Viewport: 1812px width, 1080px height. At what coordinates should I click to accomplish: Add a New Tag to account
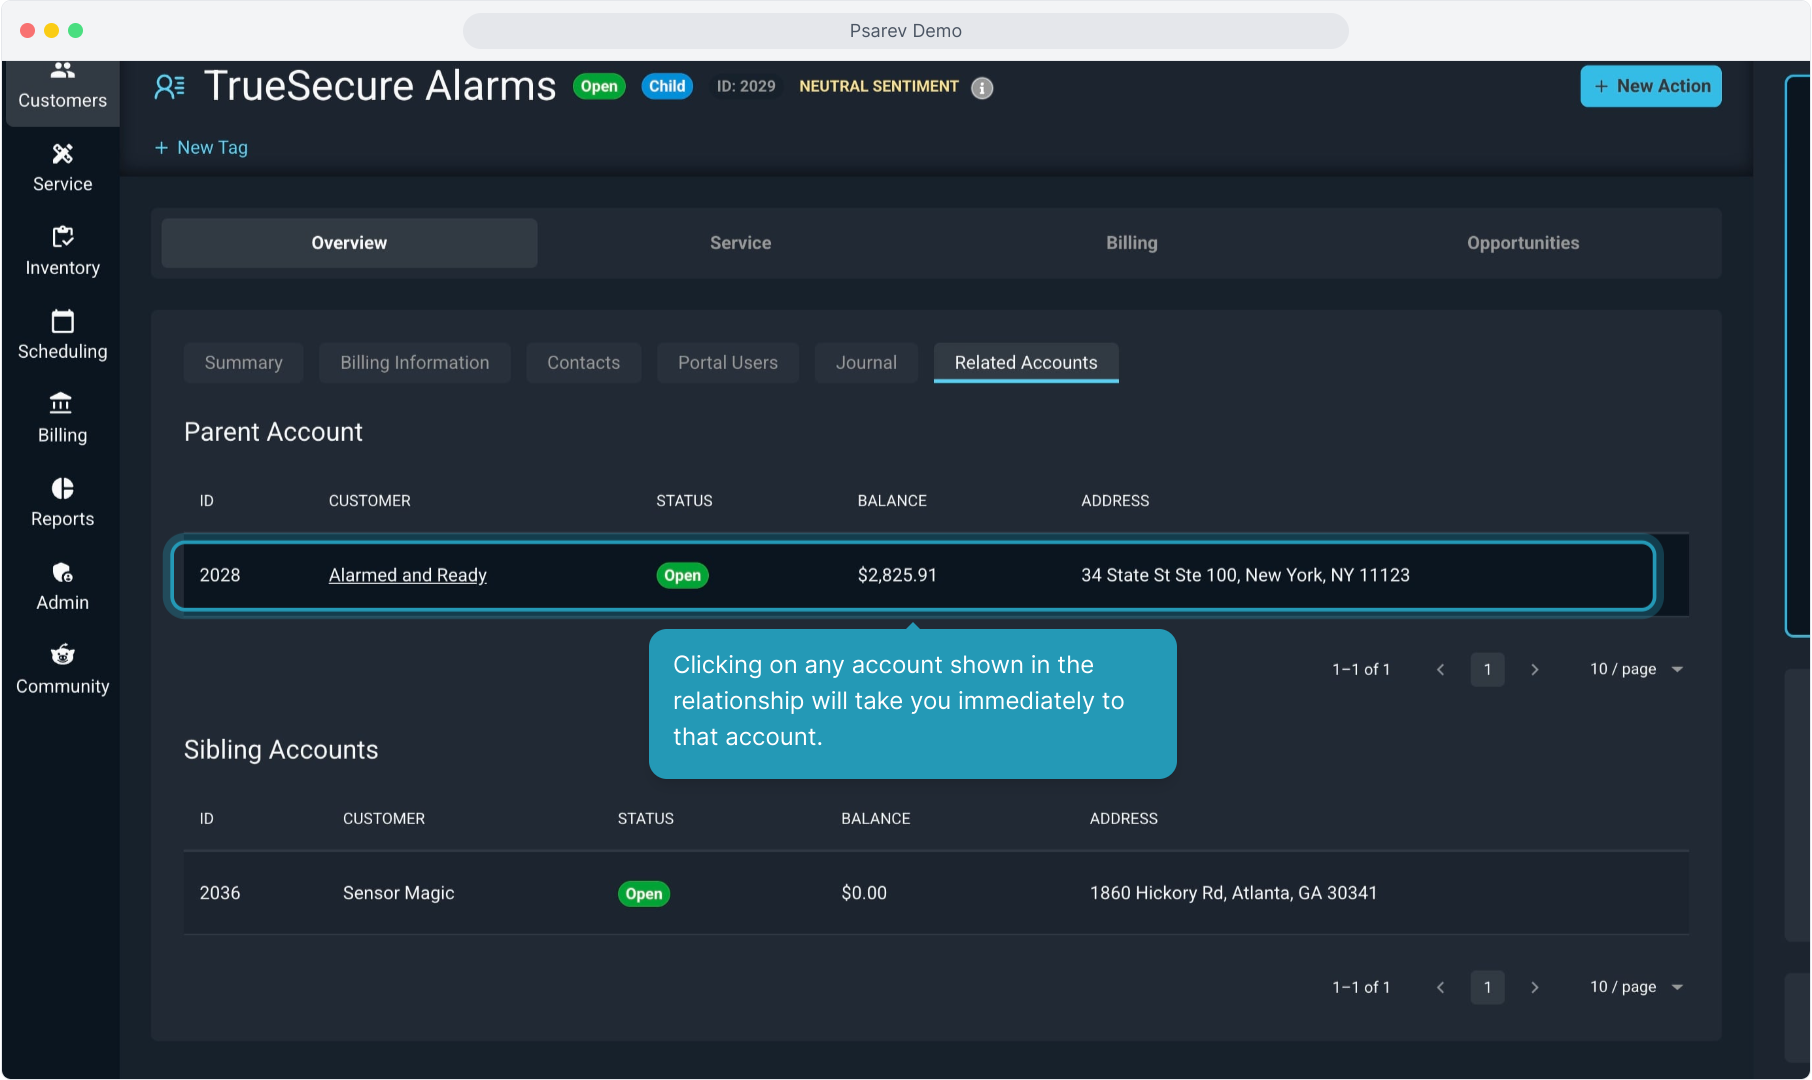pos(201,148)
